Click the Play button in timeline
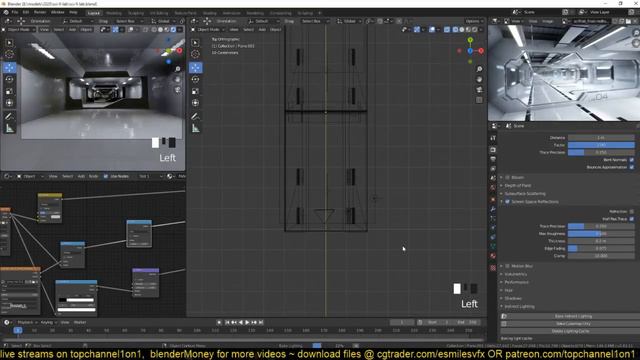640x360 pixels. click(247, 322)
